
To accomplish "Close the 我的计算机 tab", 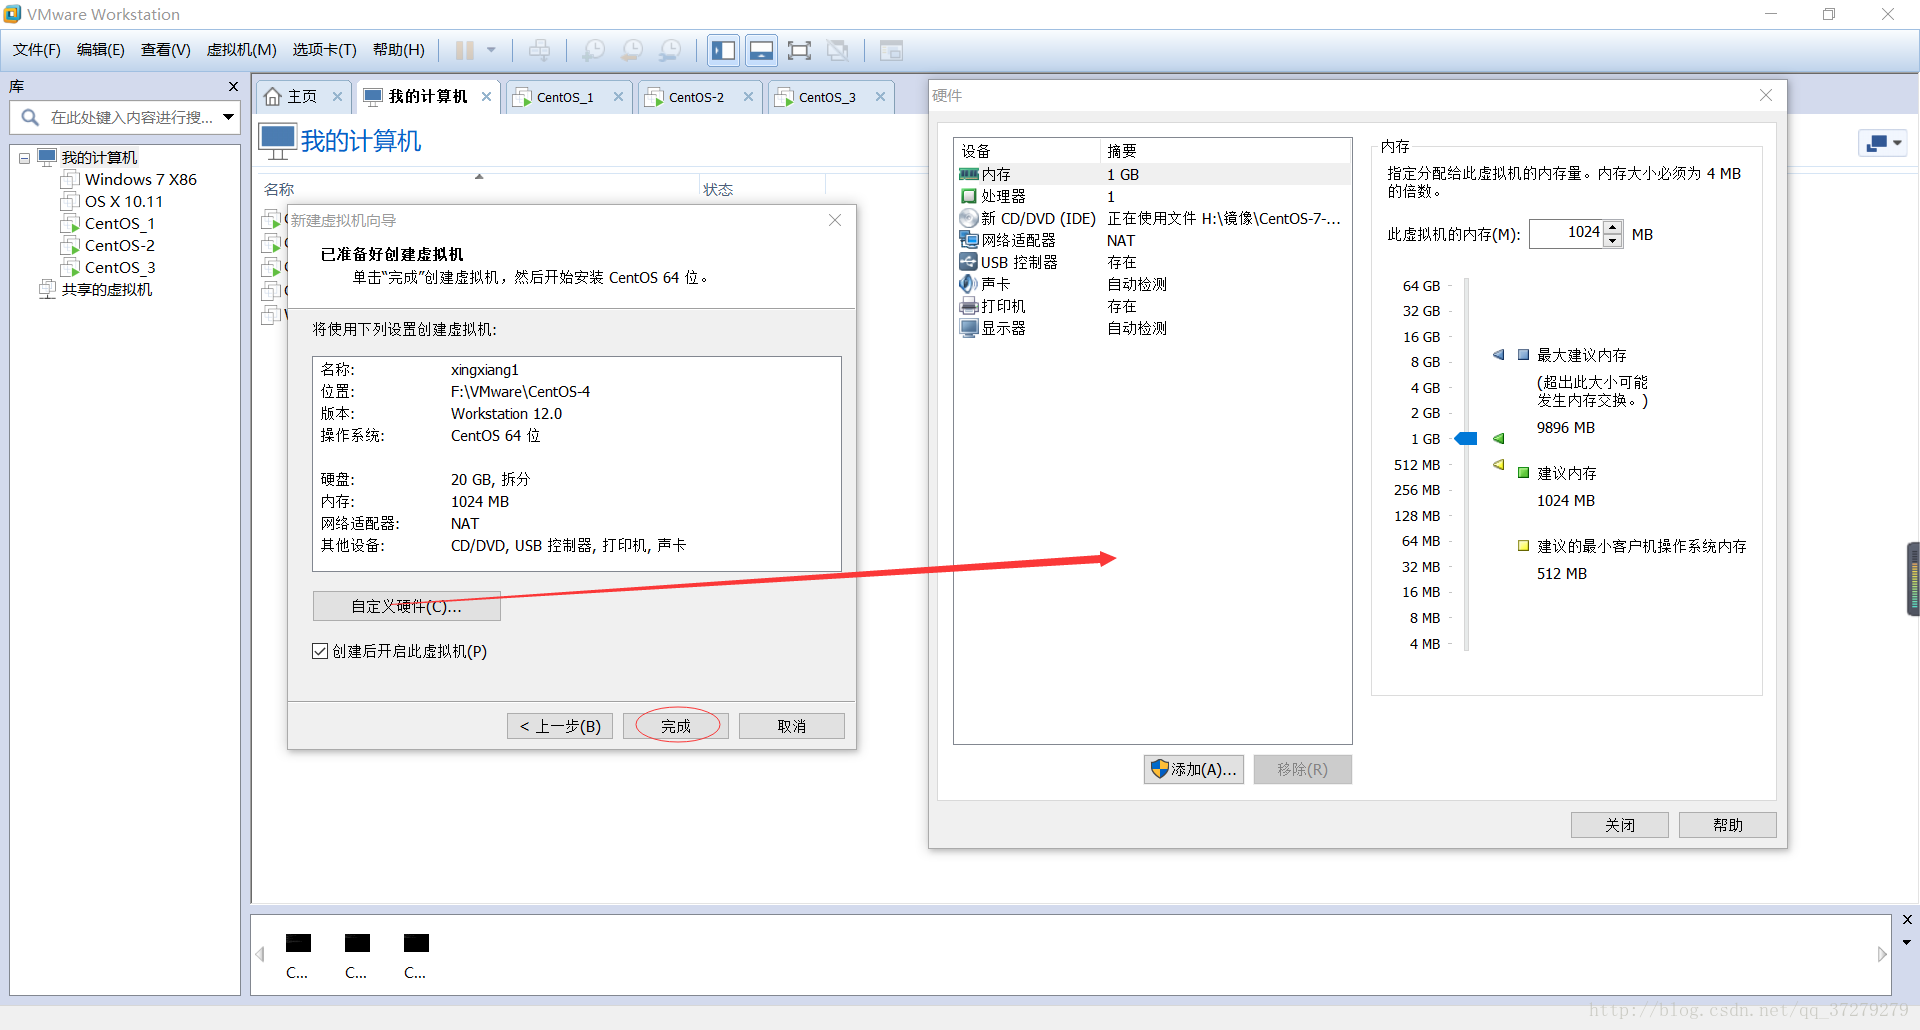I will (x=486, y=96).
